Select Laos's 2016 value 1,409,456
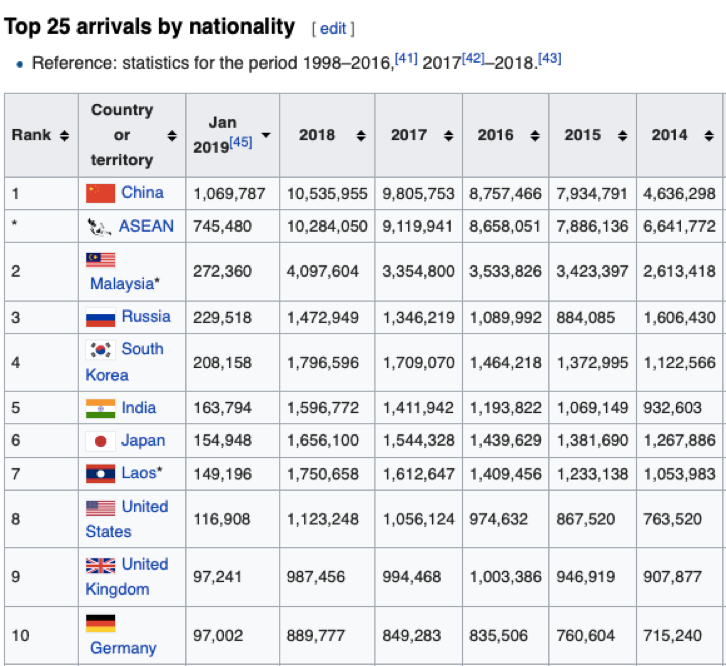The width and height of the screenshot is (726, 666). [x=506, y=474]
